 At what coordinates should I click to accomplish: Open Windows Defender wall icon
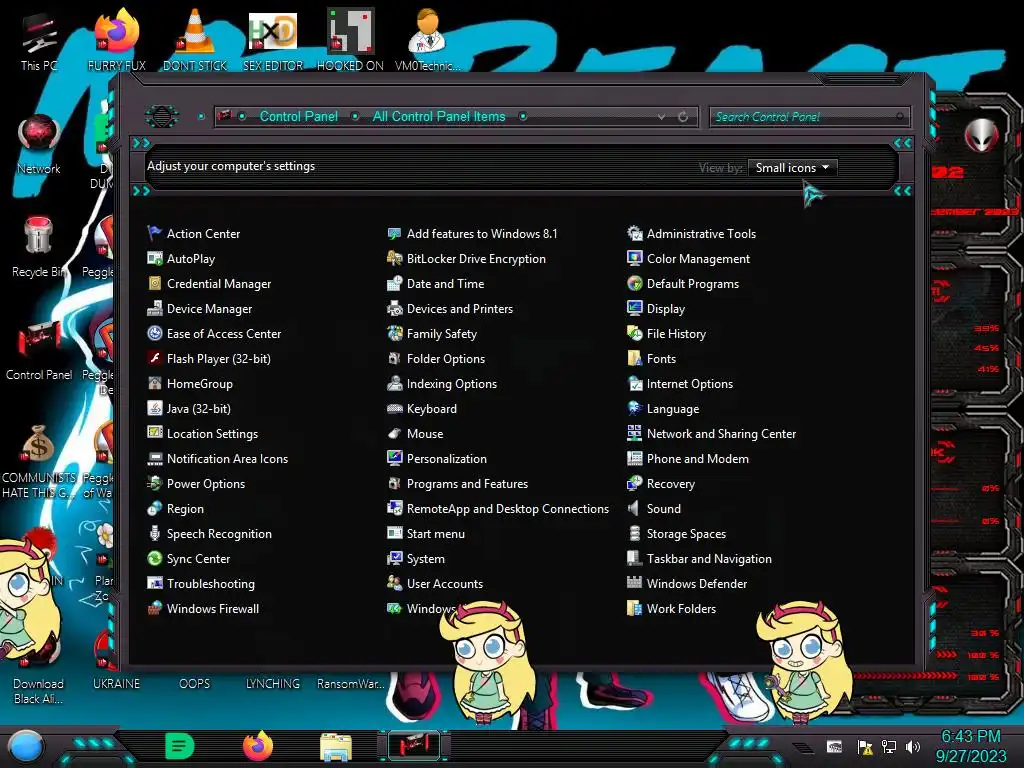pos(635,584)
